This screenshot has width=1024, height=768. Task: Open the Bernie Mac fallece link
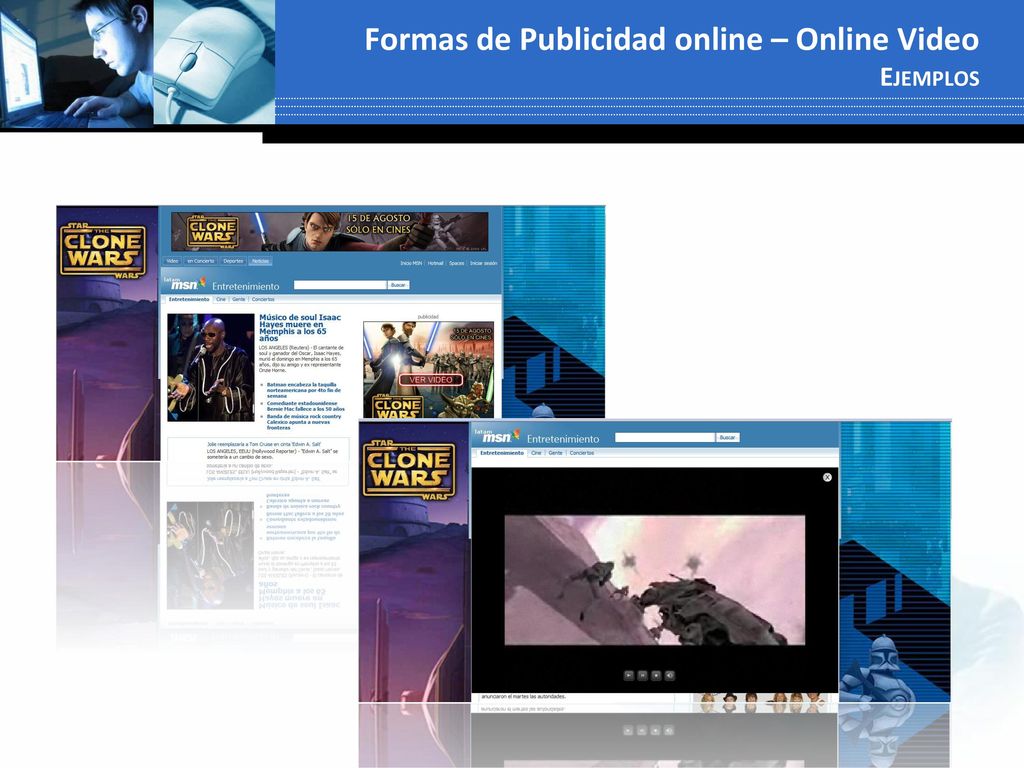305,406
